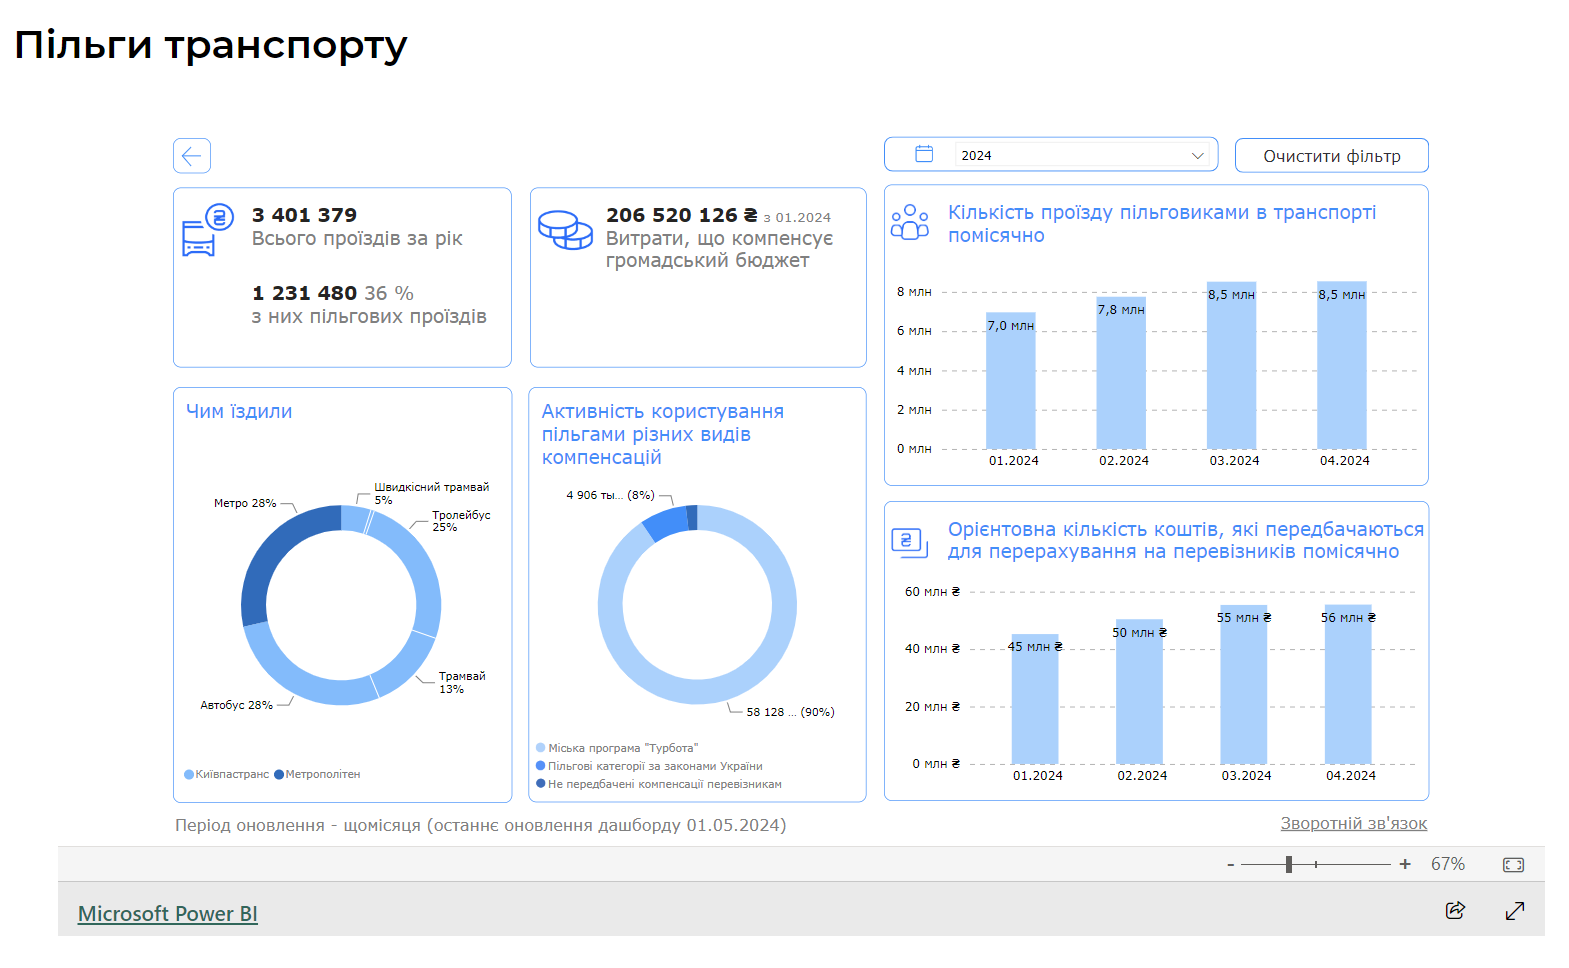Click the fit-to-page icon

[x=1513, y=865]
